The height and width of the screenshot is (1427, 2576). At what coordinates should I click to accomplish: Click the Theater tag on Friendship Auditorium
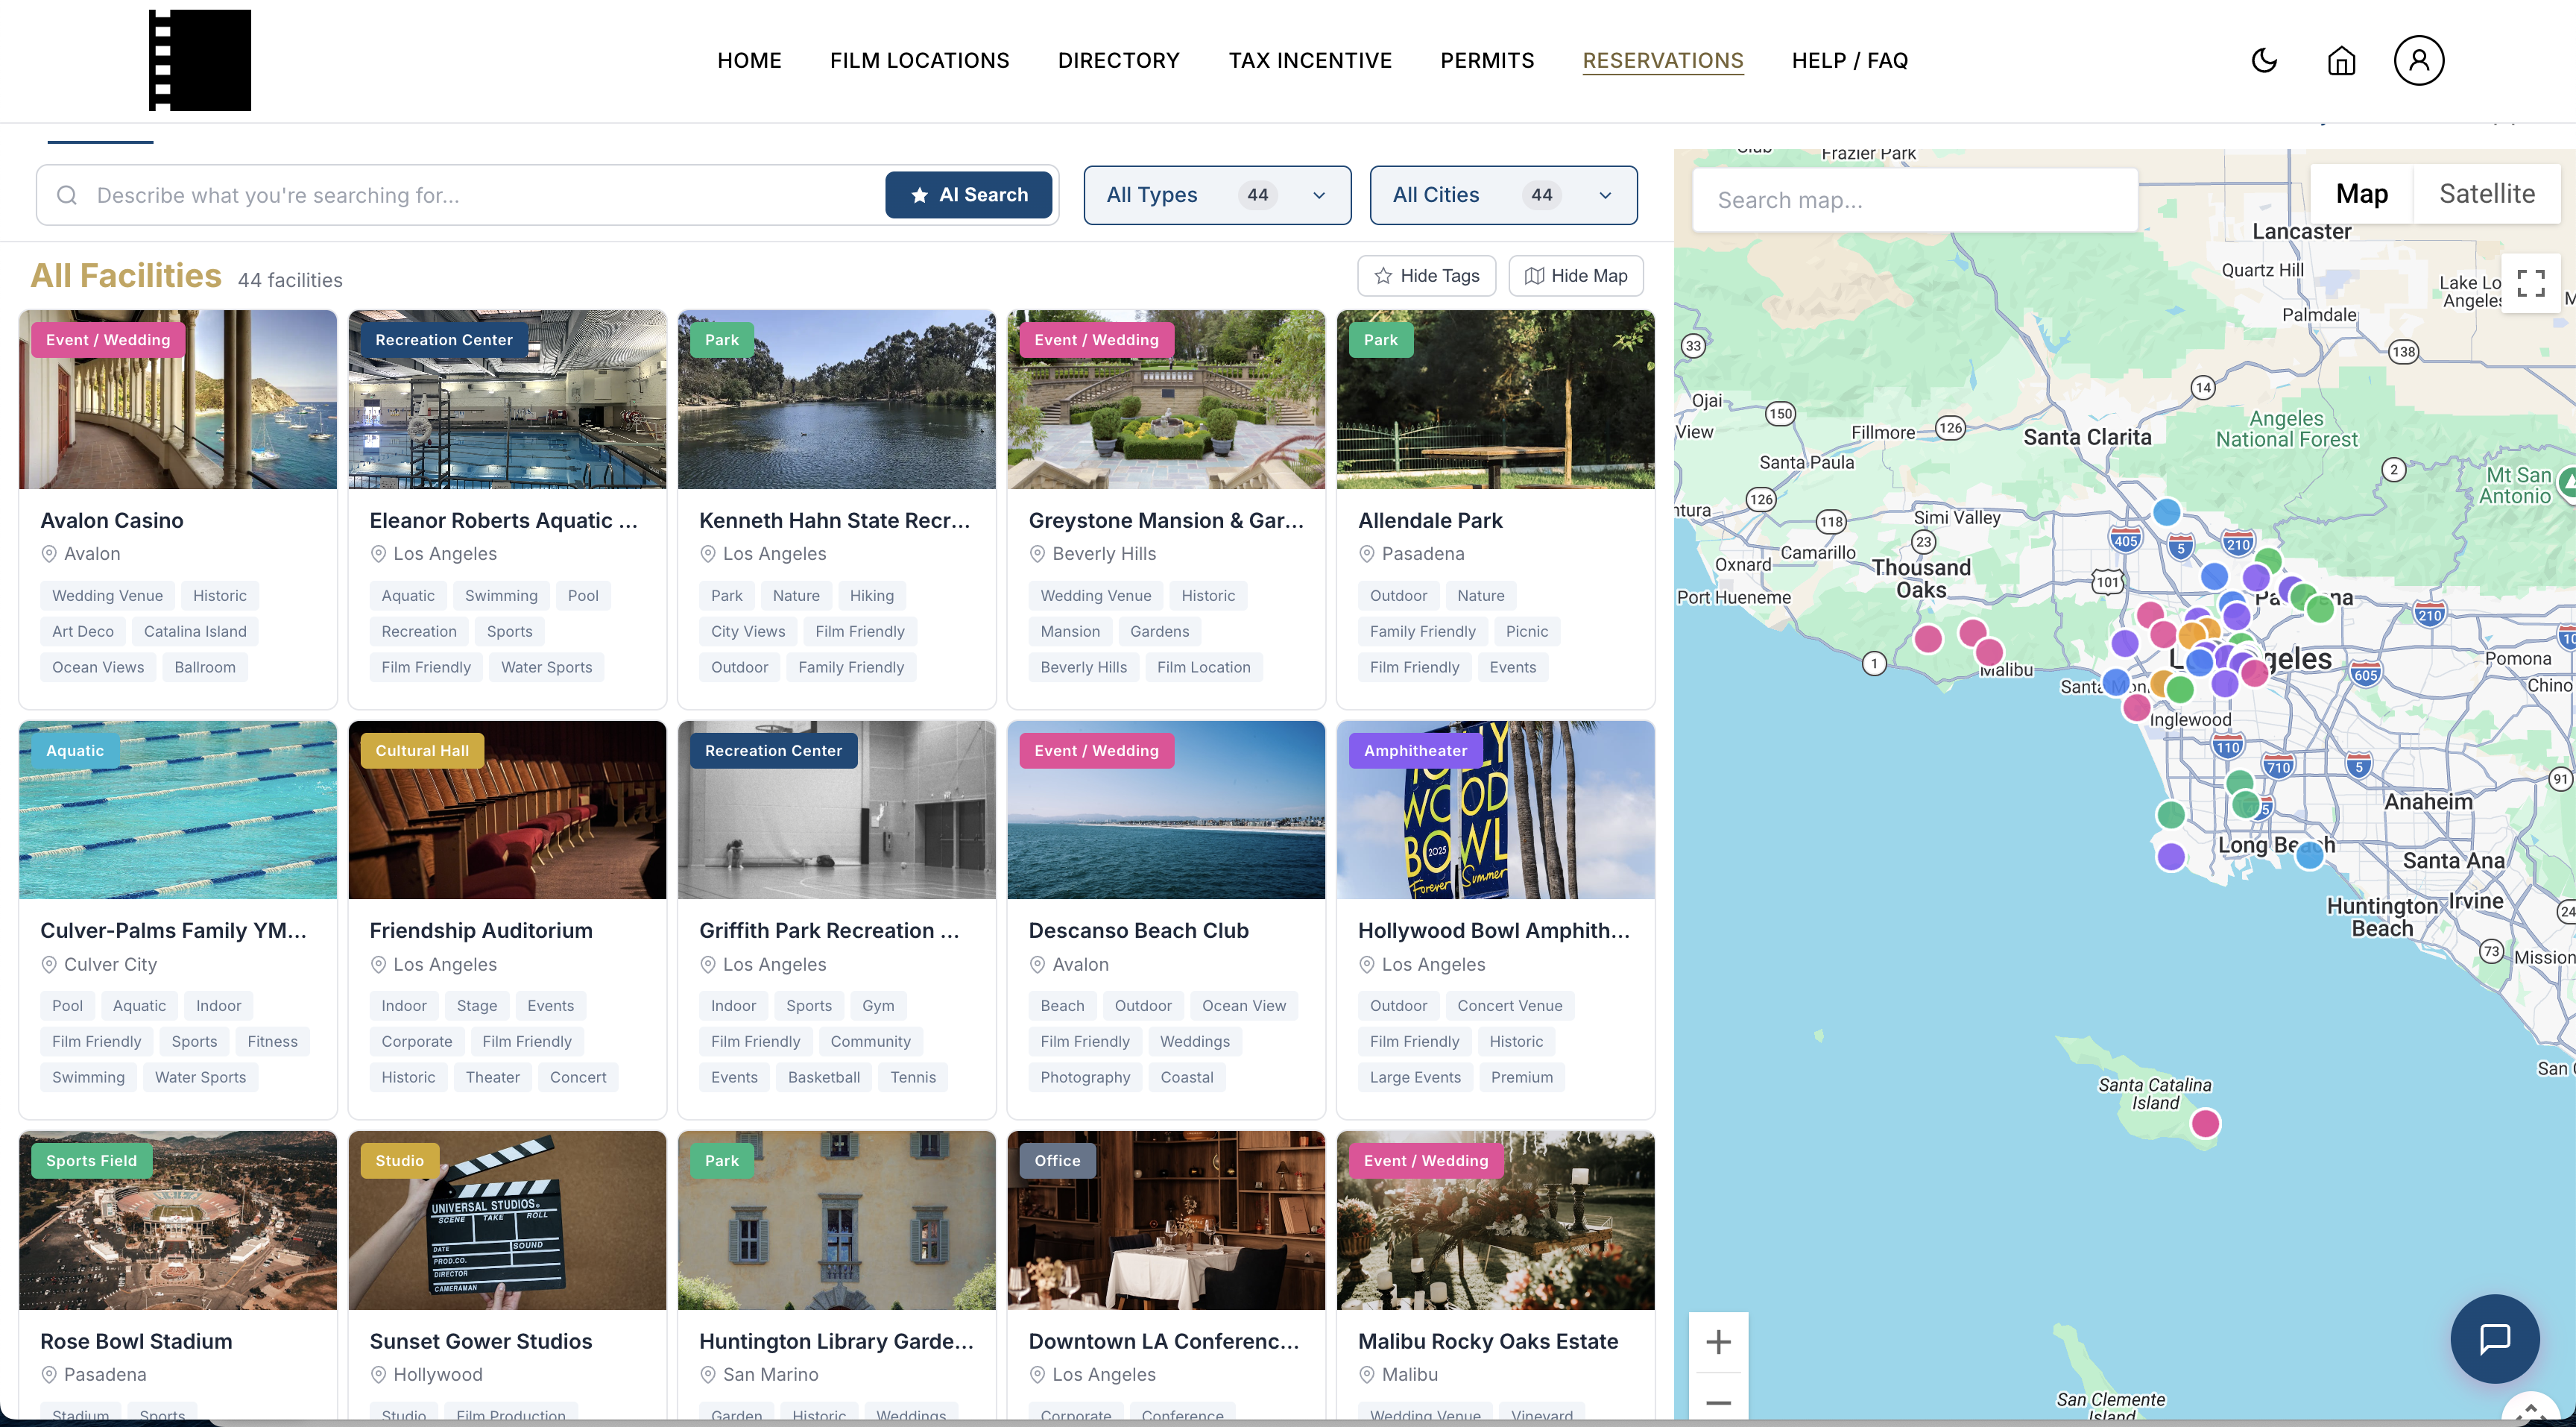[492, 1077]
